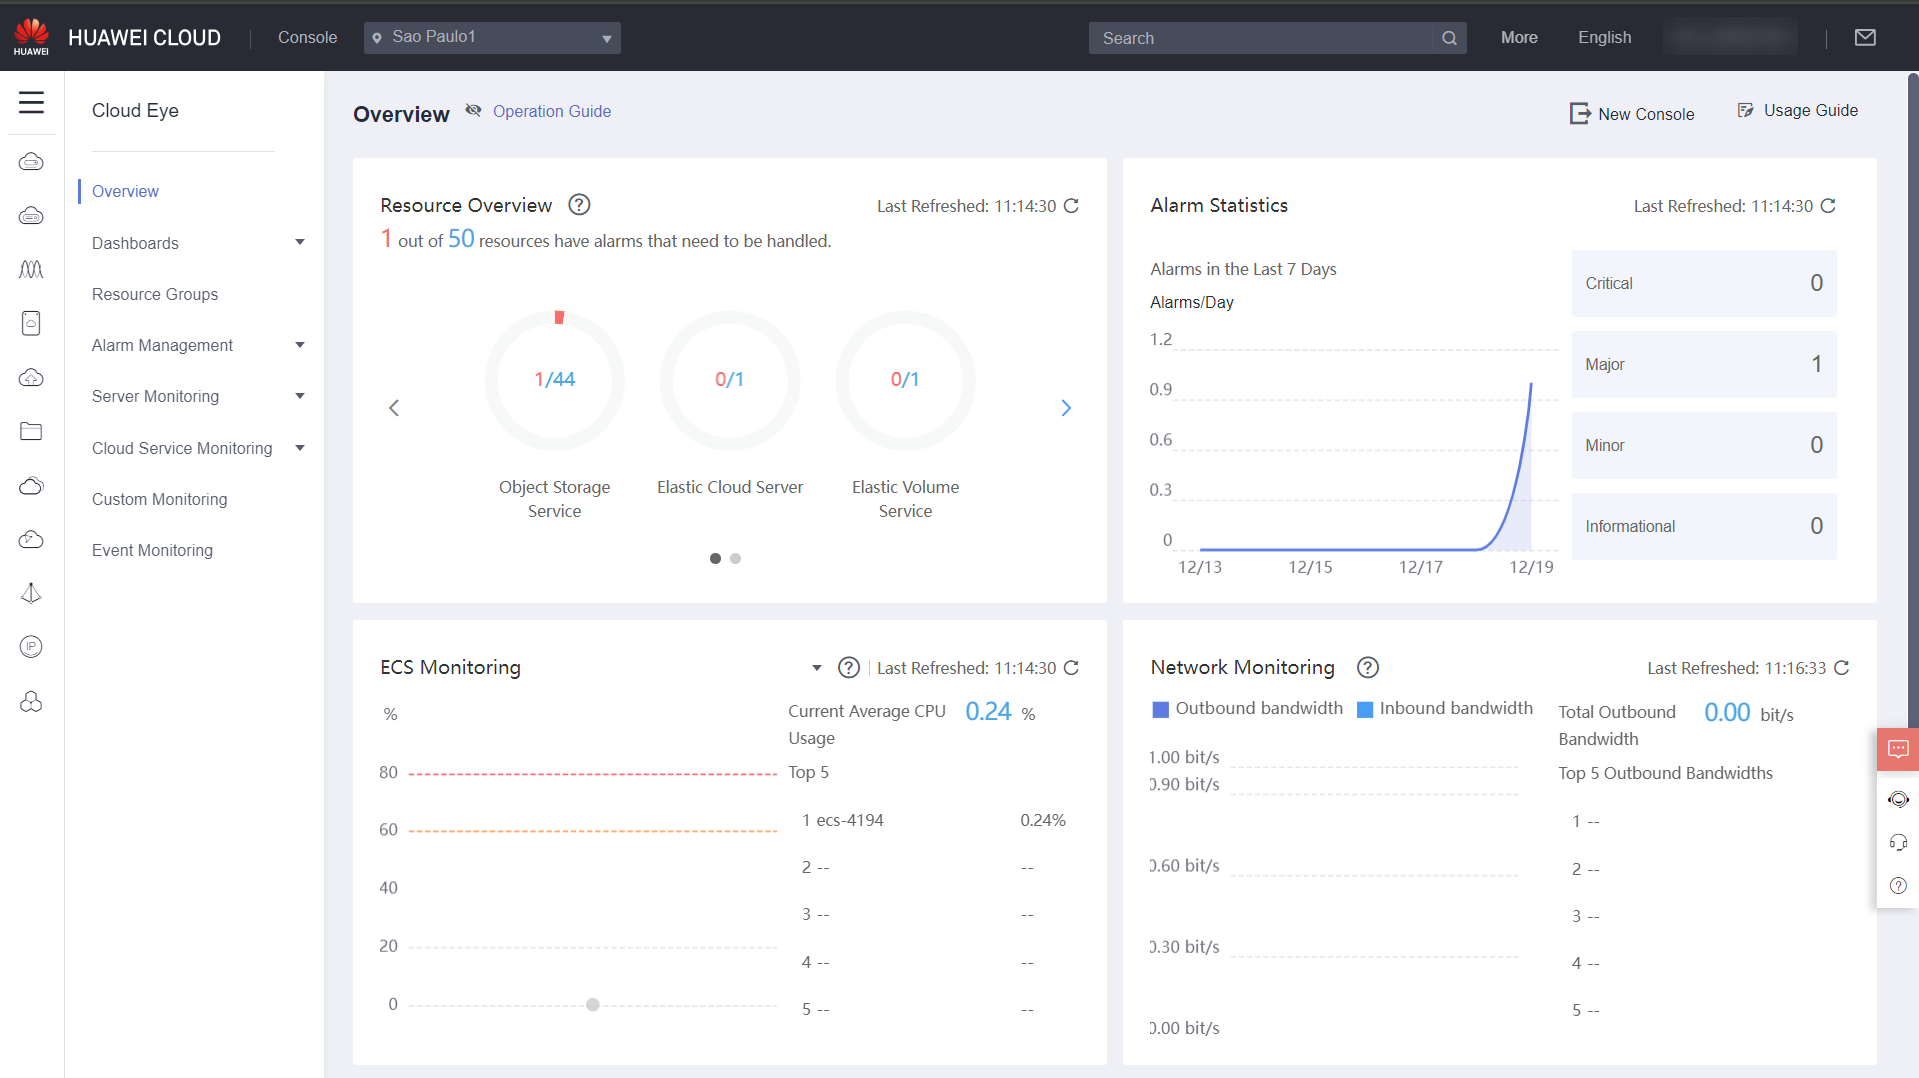Image resolution: width=1919 pixels, height=1078 pixels.
Task: Click the Network Monitoring help icon
Action: point(1367,667)
